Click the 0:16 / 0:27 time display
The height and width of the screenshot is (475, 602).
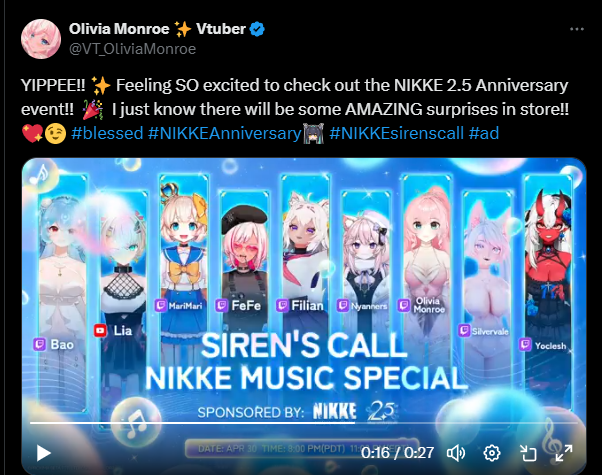[397, 453]
